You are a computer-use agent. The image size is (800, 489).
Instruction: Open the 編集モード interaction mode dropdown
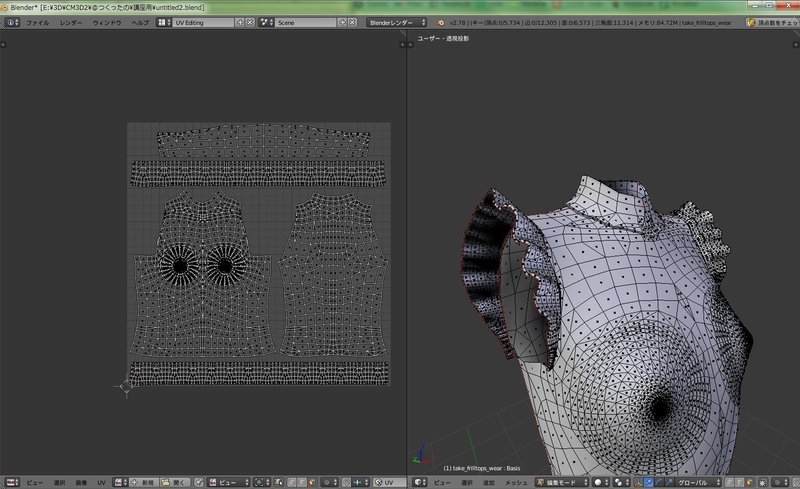(562, 482)
